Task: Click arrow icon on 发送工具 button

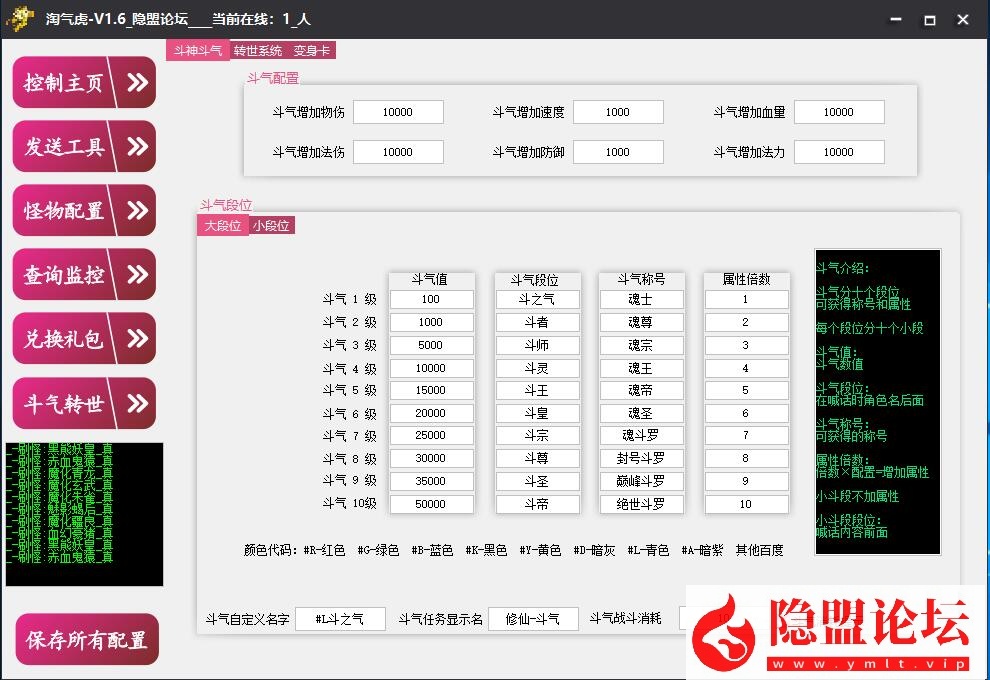Action: click(137, 146)
